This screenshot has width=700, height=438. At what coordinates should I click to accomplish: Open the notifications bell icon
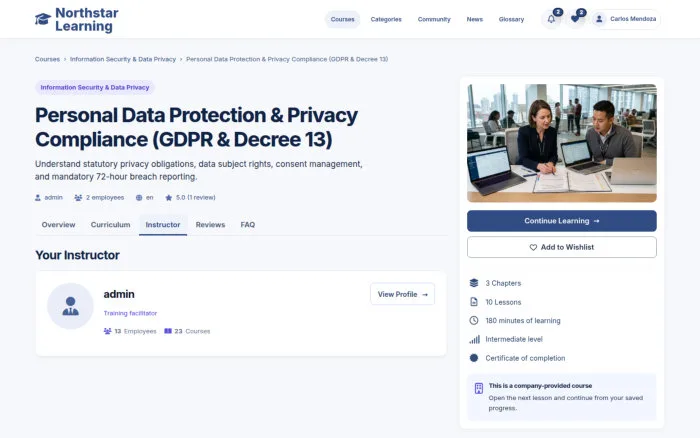(x=551, y=19)
